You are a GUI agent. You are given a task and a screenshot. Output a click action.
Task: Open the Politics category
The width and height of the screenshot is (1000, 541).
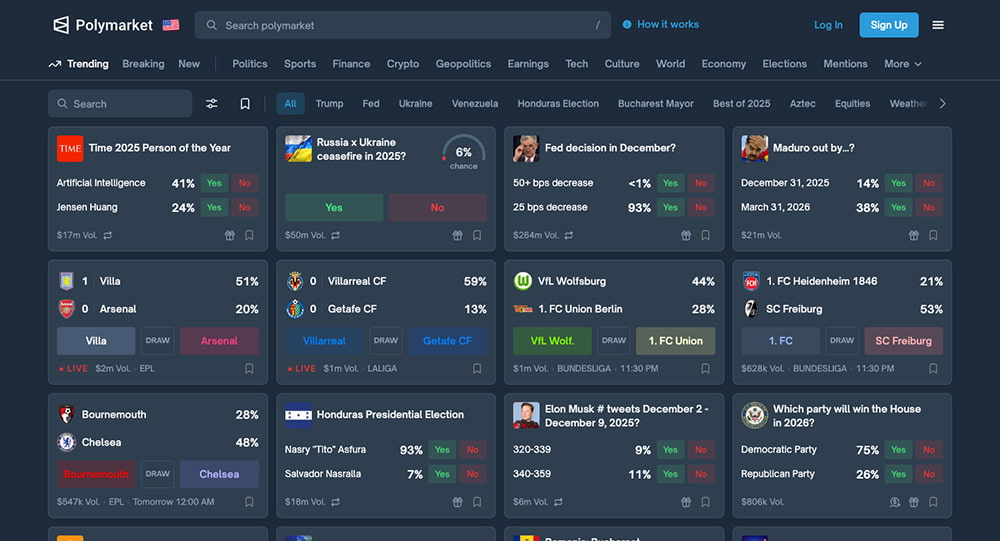[x=249, y=64]
